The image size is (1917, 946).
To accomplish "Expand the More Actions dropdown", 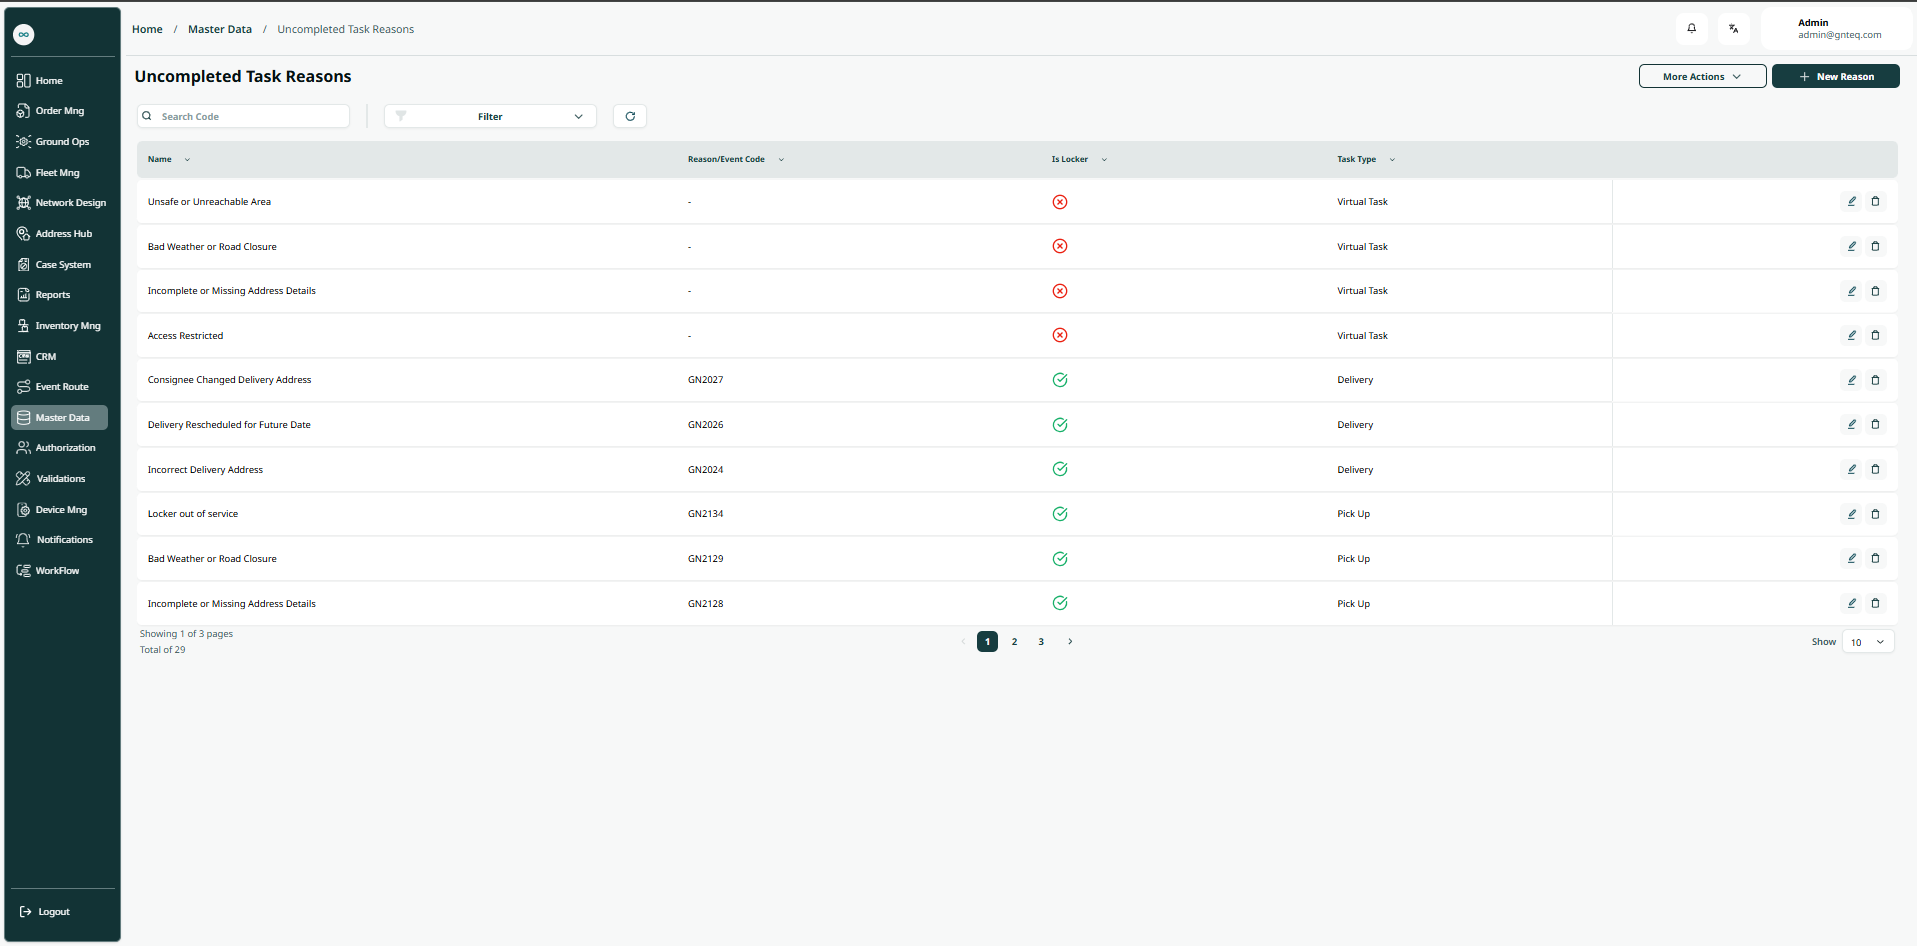I will [1702, 77].
